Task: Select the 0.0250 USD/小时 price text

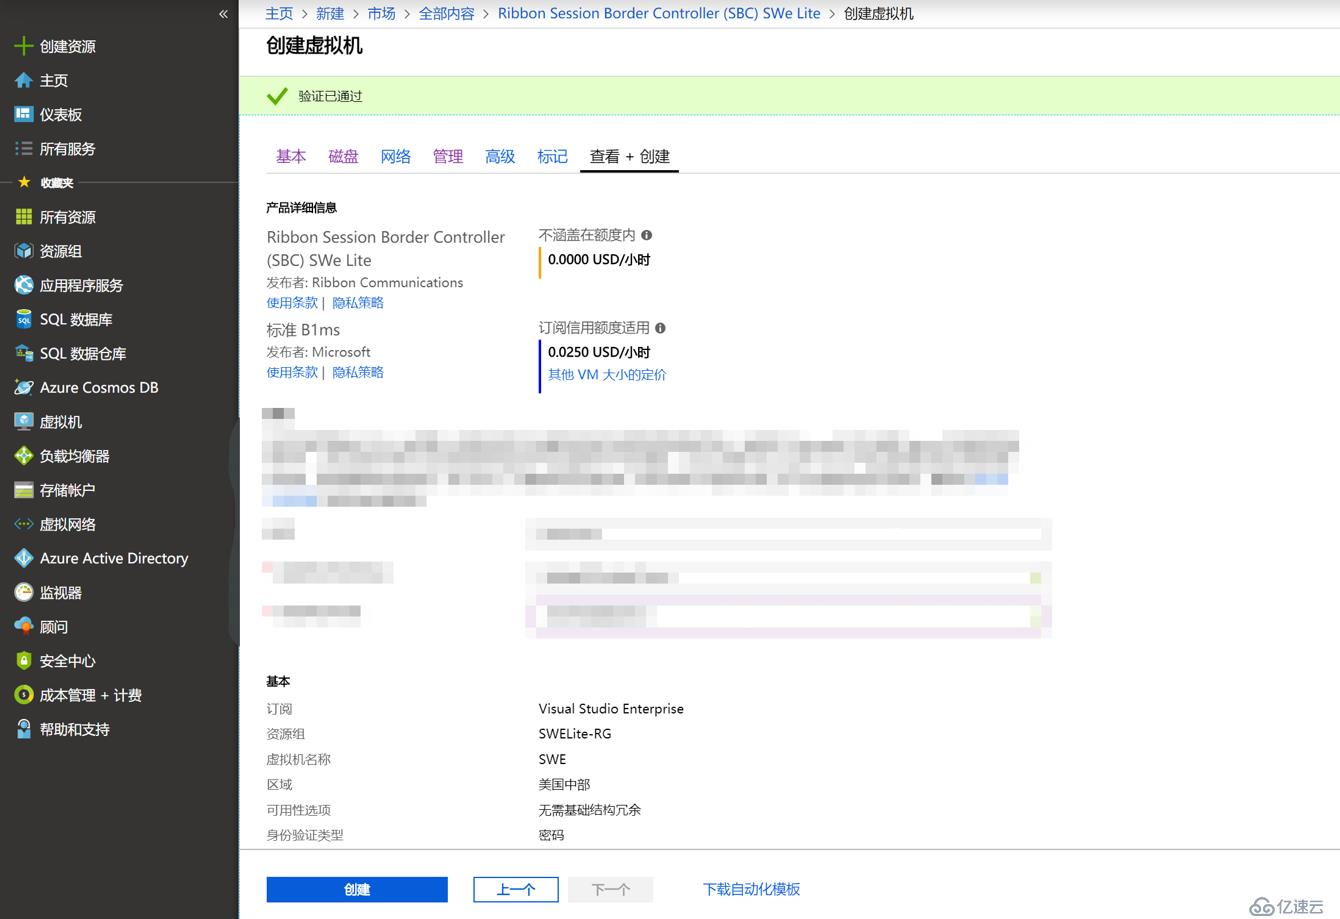Action: (599, 352)
